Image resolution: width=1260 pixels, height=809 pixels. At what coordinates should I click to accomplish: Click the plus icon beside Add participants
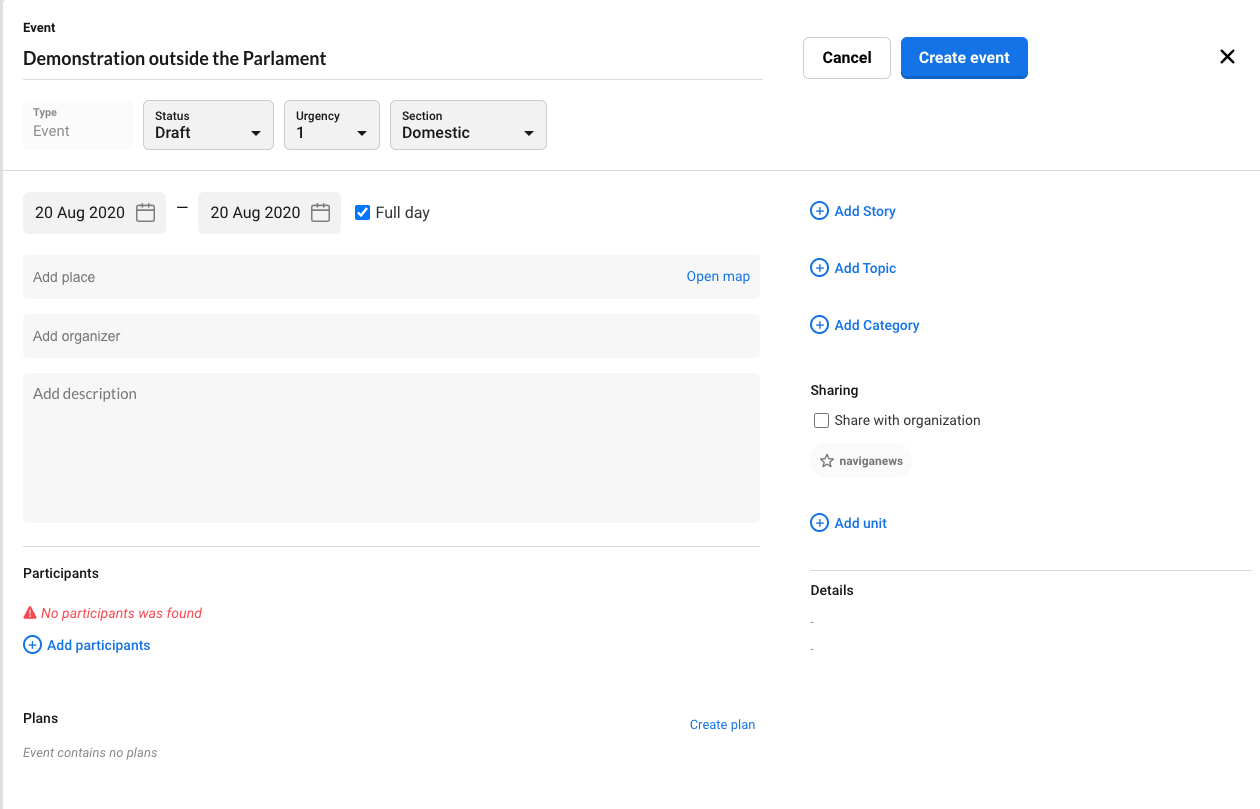(32, 645)
